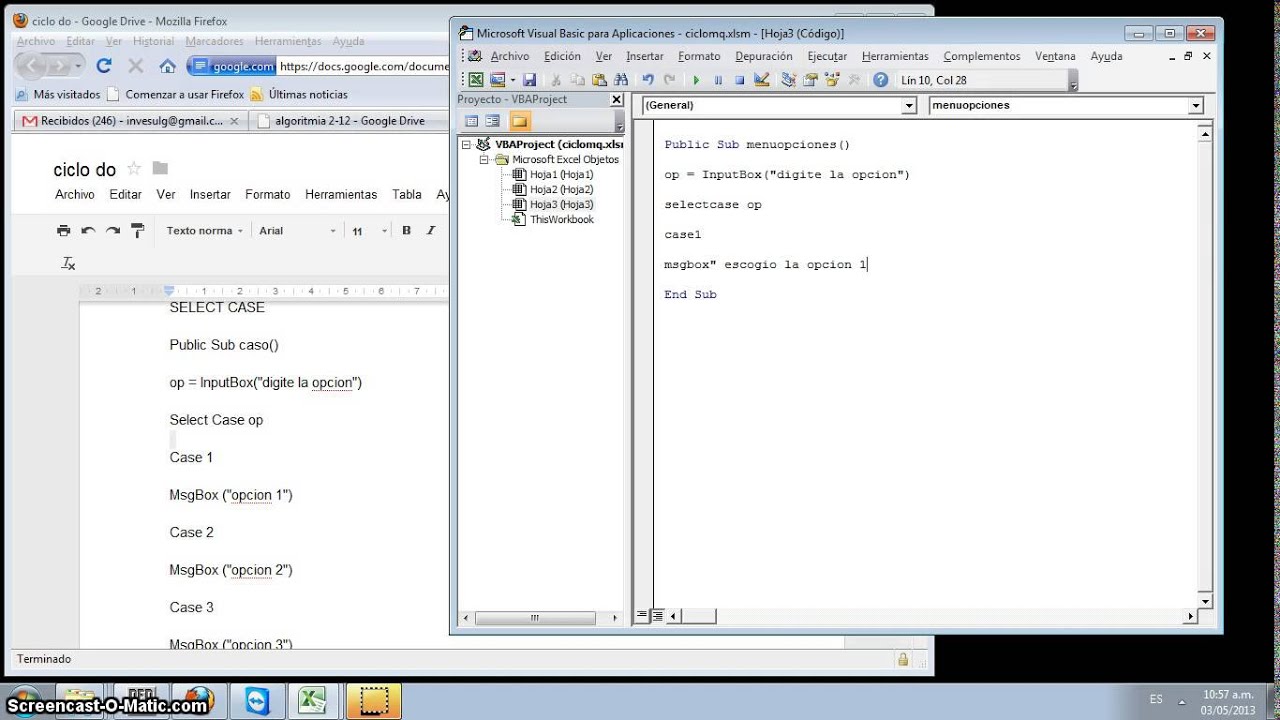Toggle italic in Google Docs toolbar

point(431,230)
